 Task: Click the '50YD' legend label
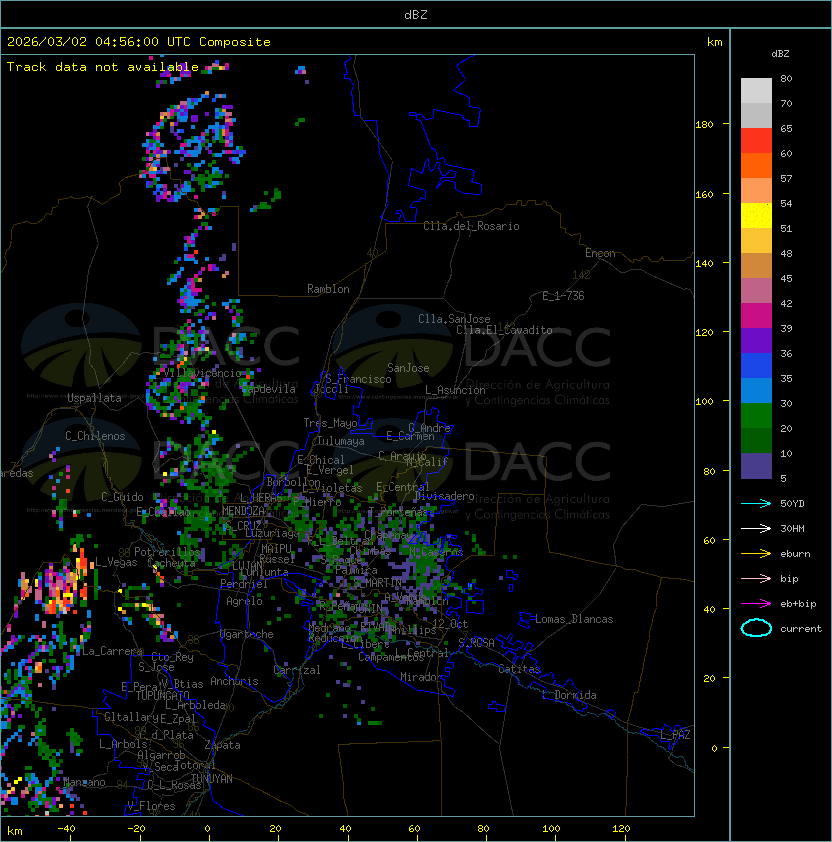[792, 503]
